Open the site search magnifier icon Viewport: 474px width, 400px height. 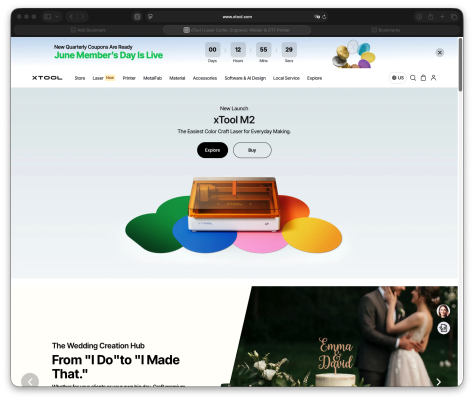[x=413, y=78]
